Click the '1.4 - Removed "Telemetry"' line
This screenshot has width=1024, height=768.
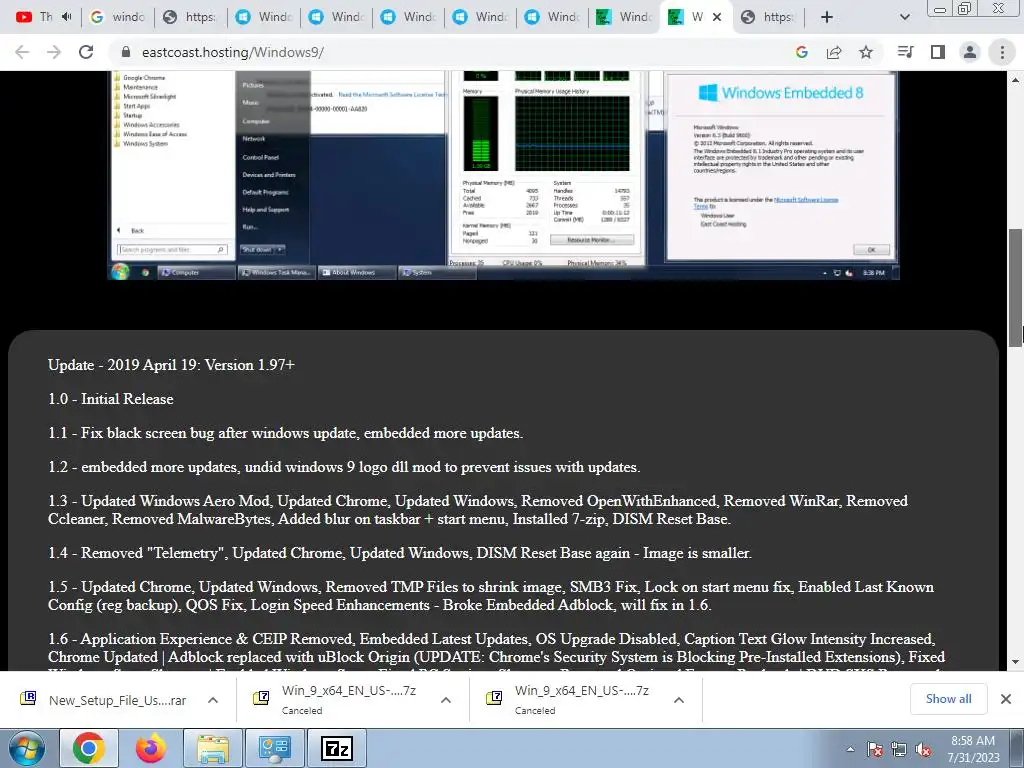(400, 553)
